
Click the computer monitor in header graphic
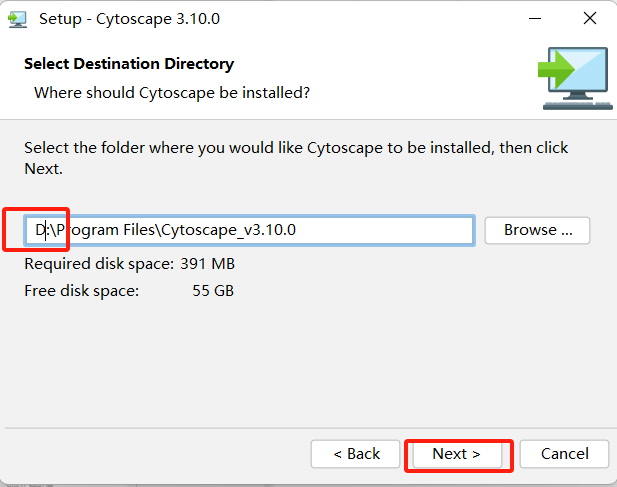click(580, 78)
